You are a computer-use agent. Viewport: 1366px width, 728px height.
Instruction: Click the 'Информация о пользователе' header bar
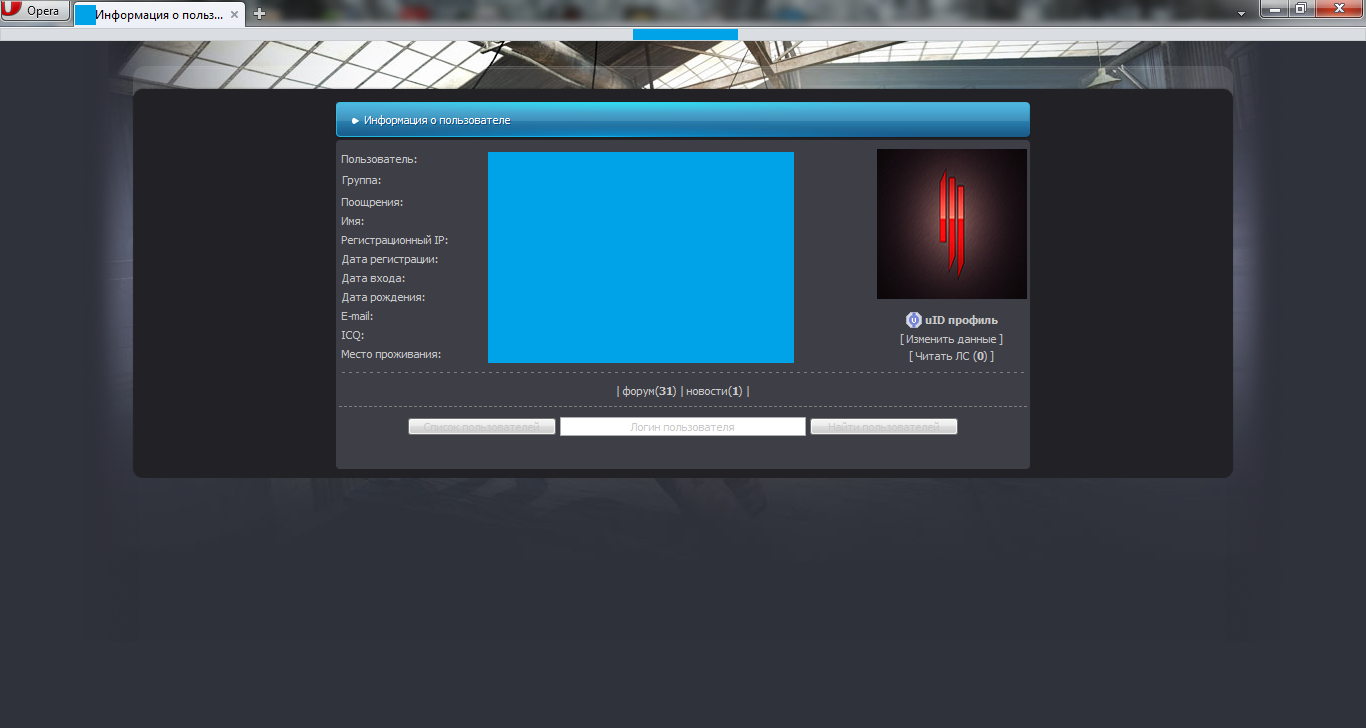[x=682, y=120]
